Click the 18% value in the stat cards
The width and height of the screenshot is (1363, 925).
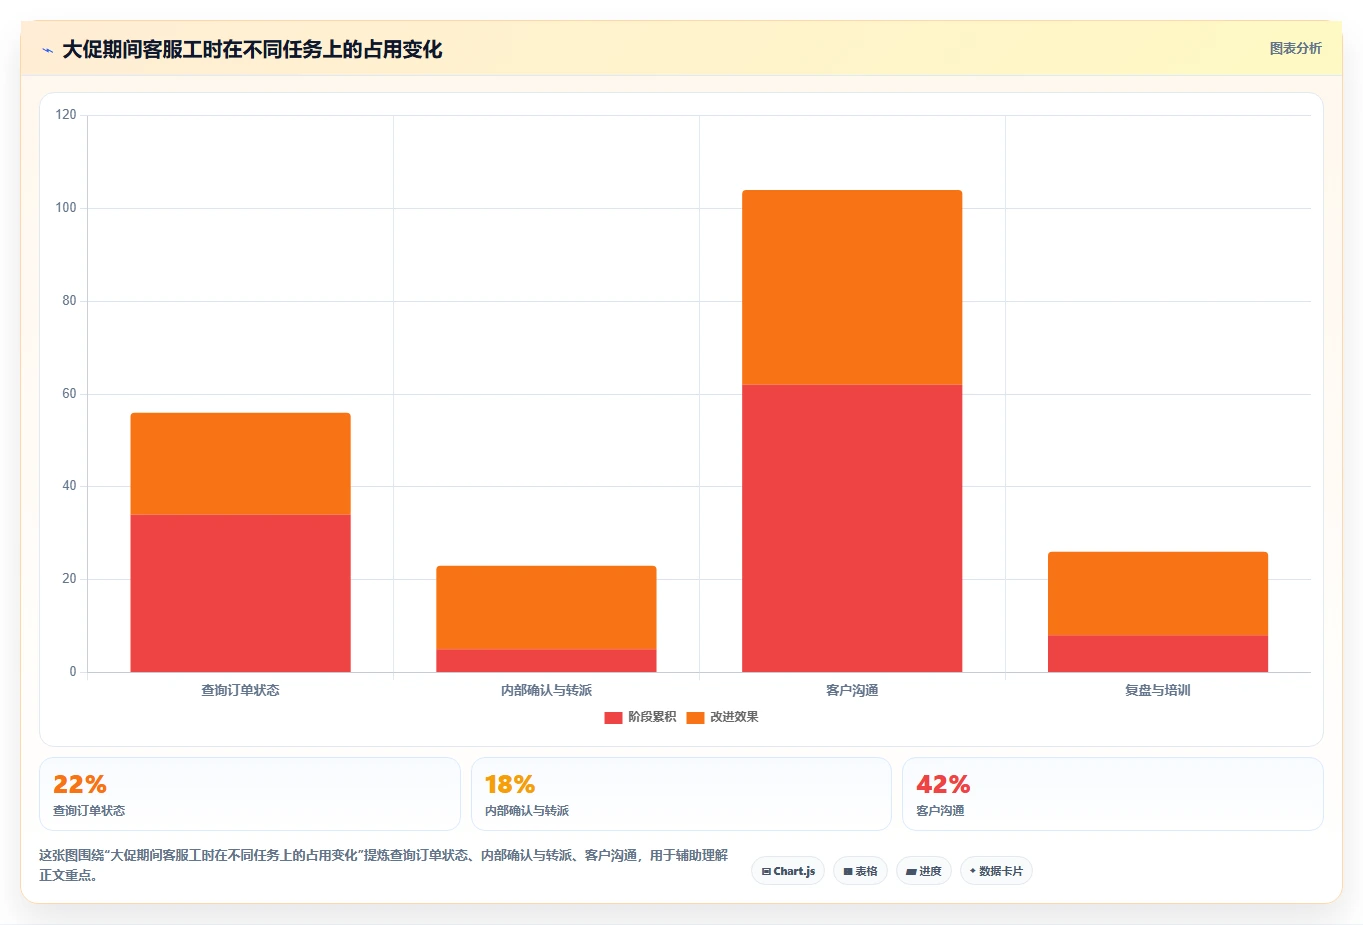[510, 784]
